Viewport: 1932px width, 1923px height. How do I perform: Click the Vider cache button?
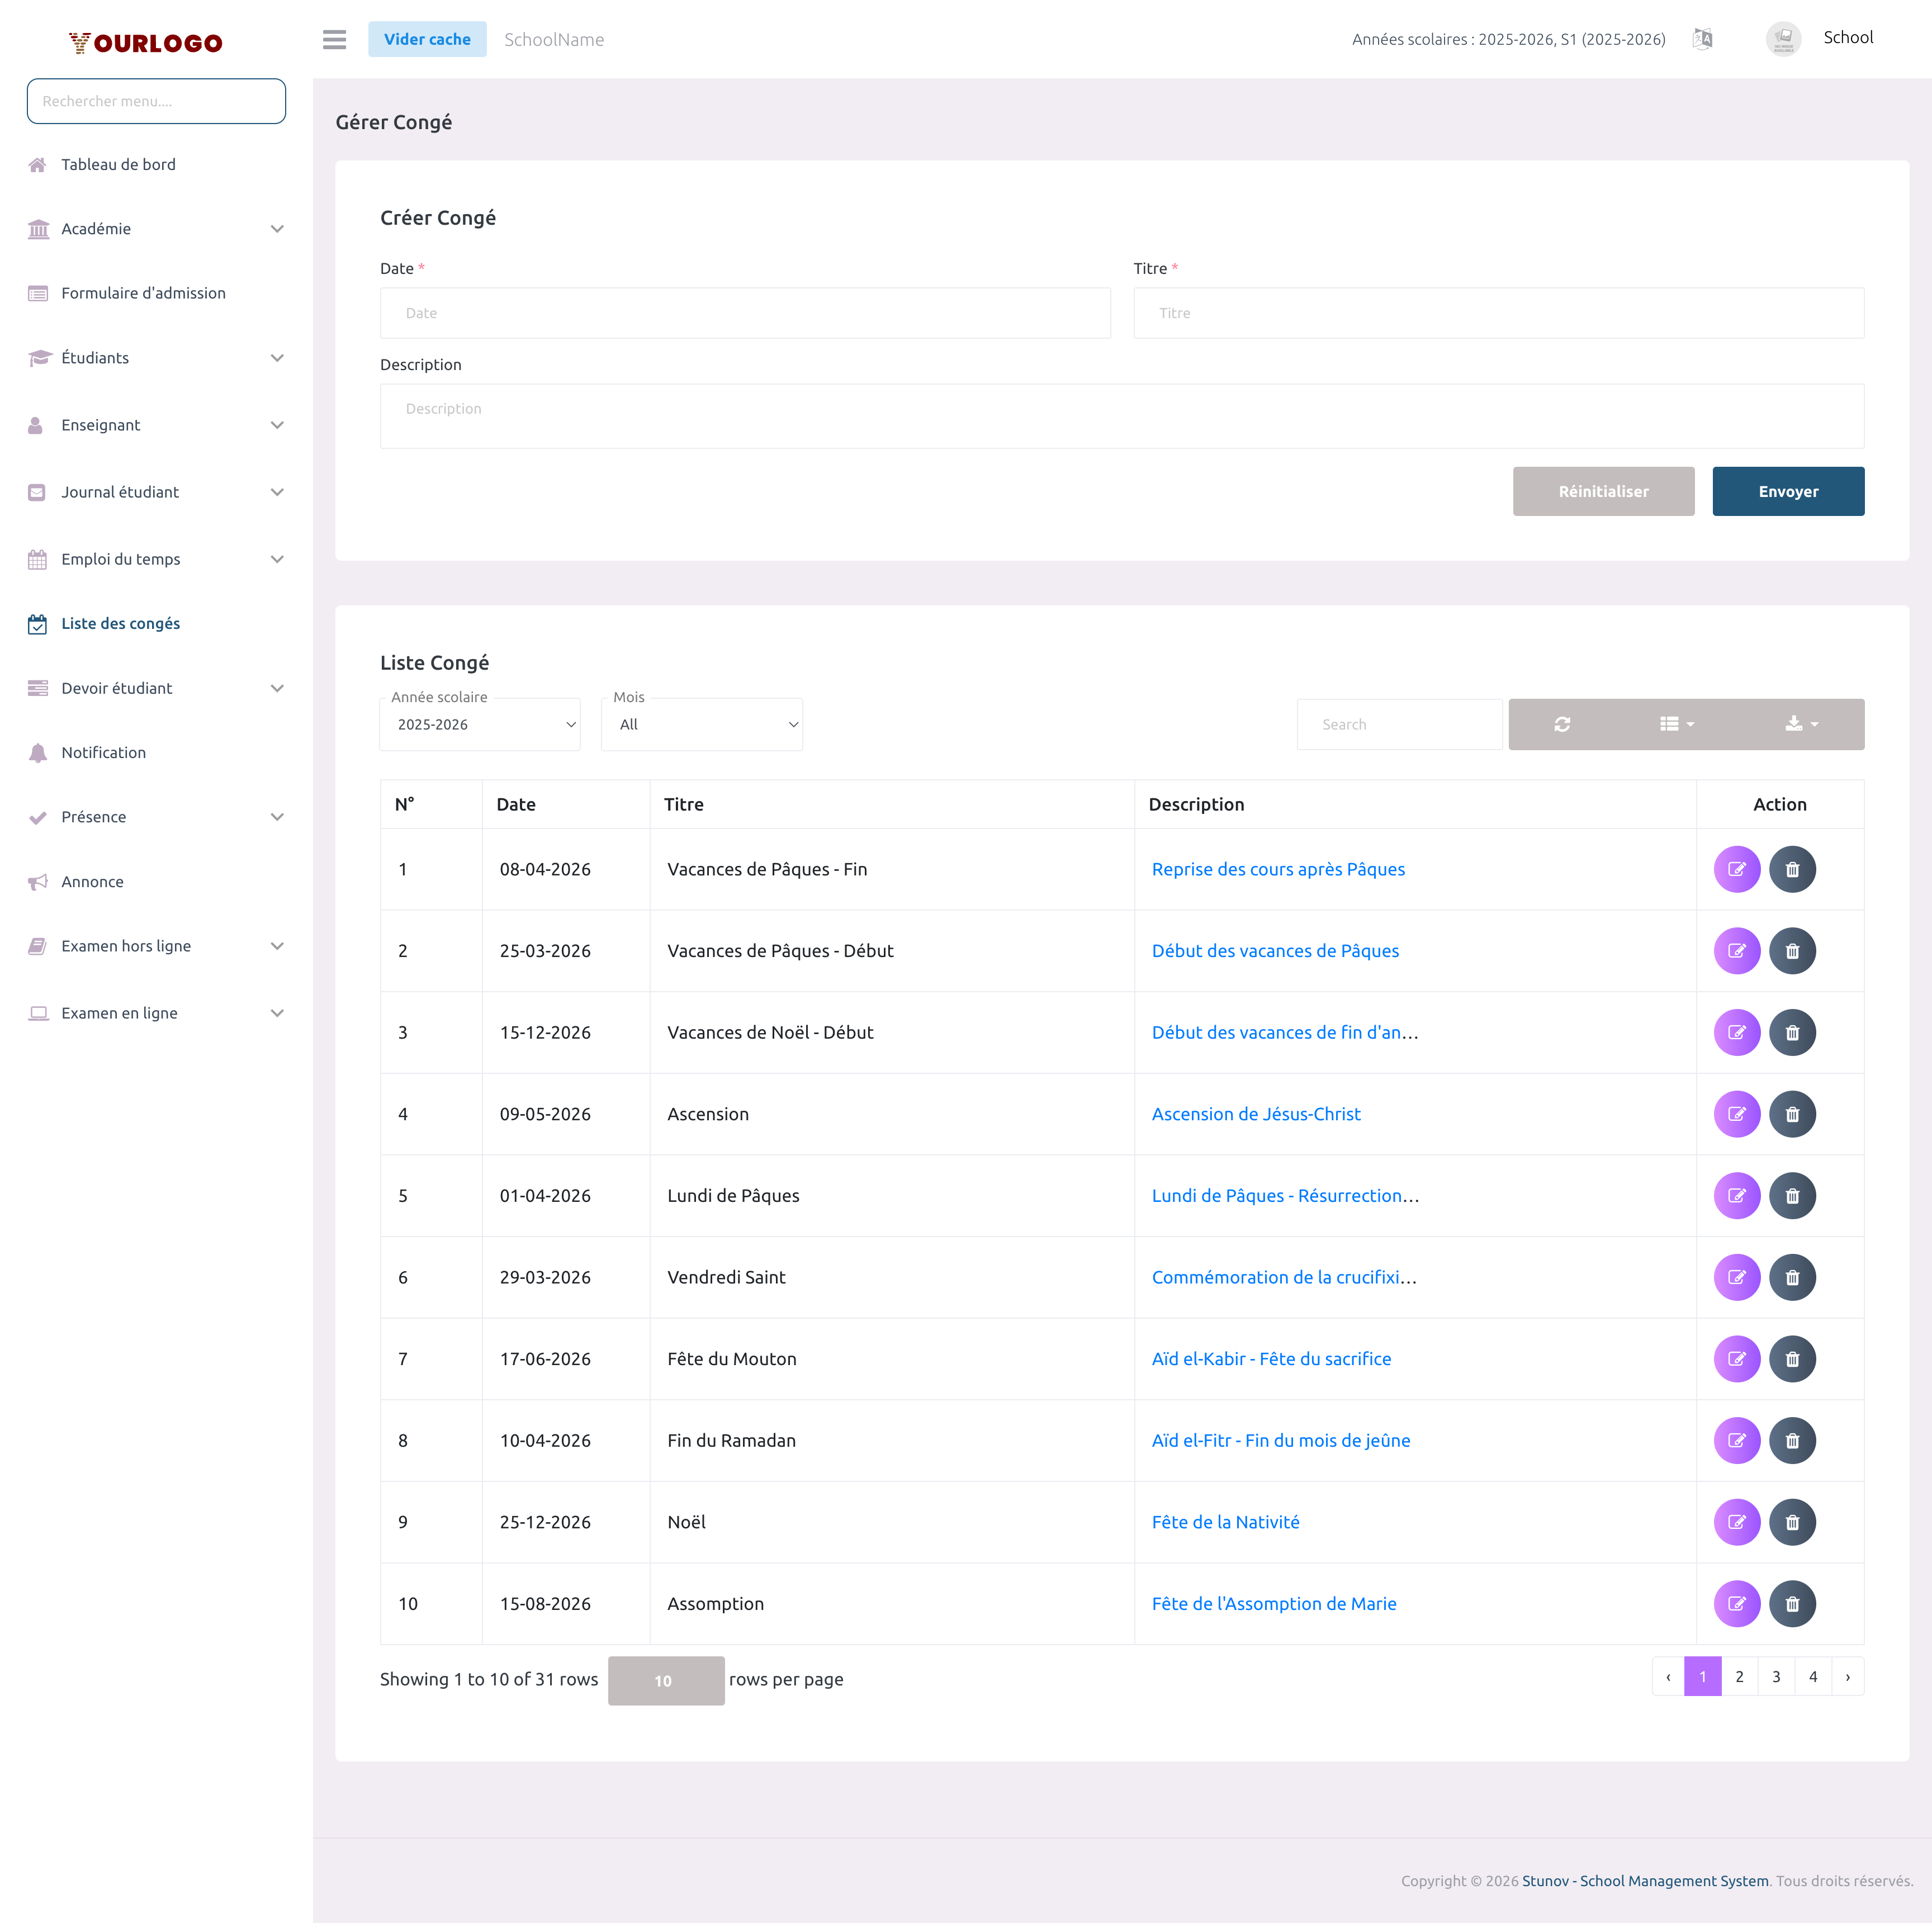[x=427, y=39]
